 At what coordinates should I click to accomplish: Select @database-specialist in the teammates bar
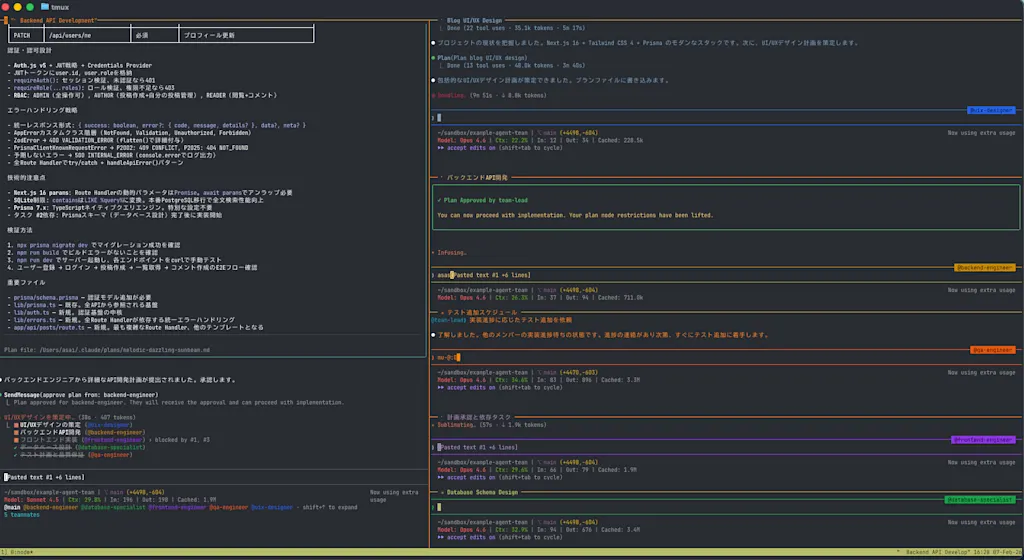pyautogui.click(x=113, y=507)
